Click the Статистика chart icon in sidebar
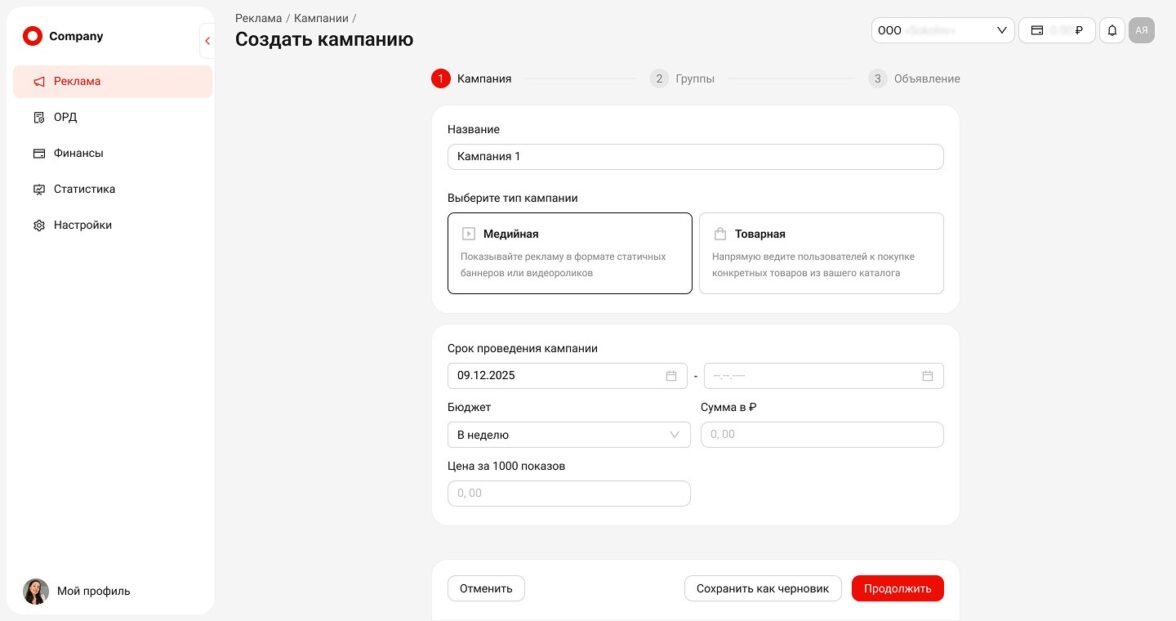 39,190
